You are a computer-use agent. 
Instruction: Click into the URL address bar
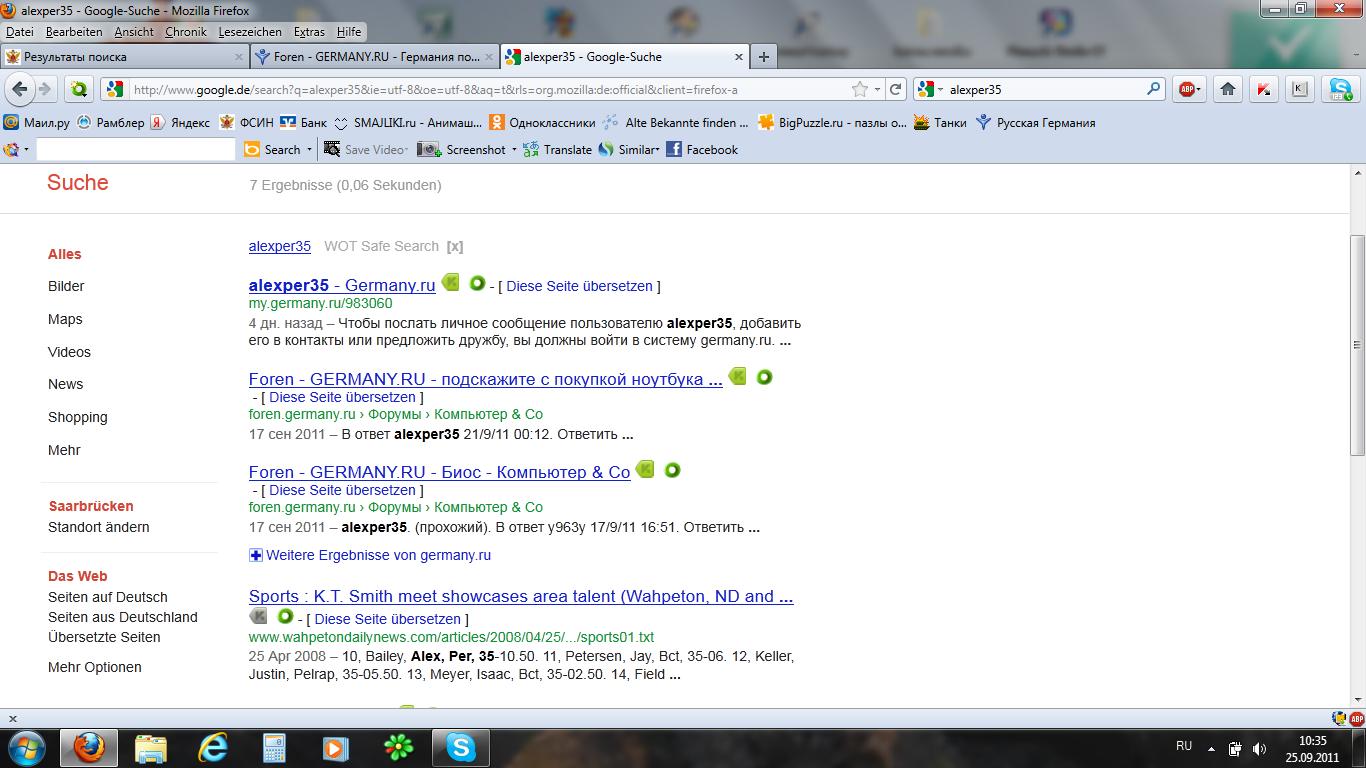(490, 89)
